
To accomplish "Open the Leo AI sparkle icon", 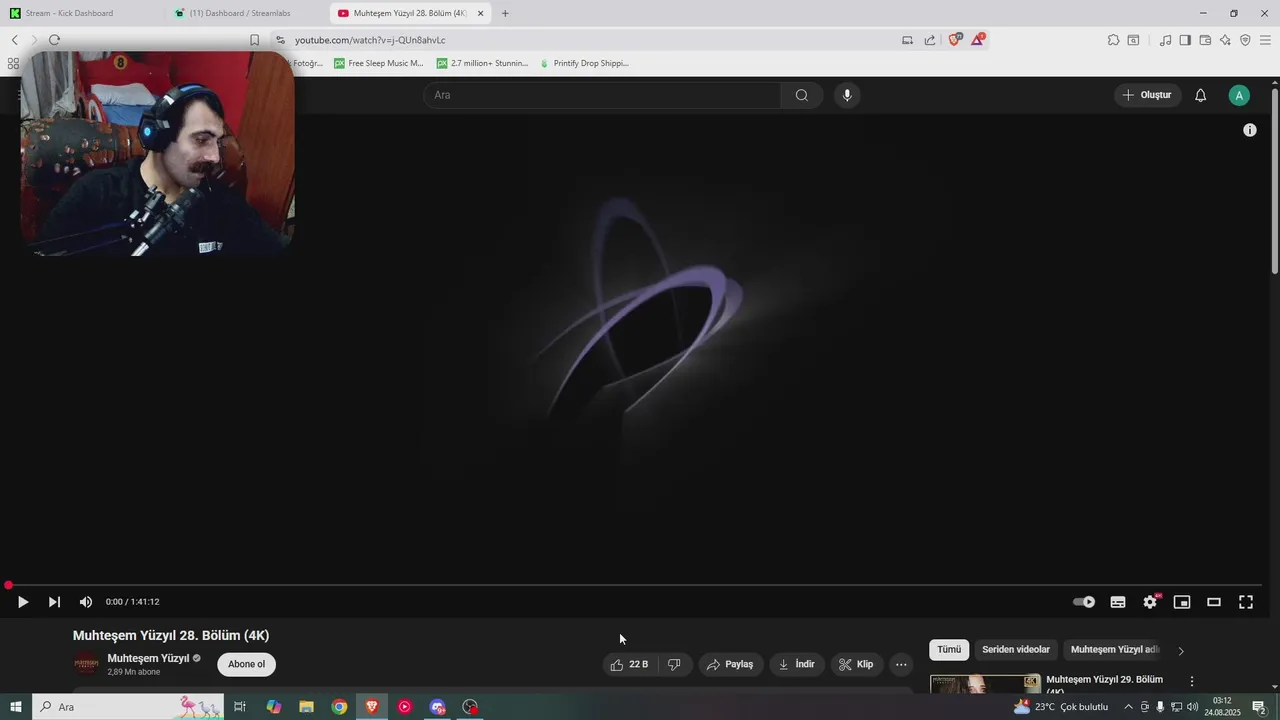I will [x=1225, y=40].
